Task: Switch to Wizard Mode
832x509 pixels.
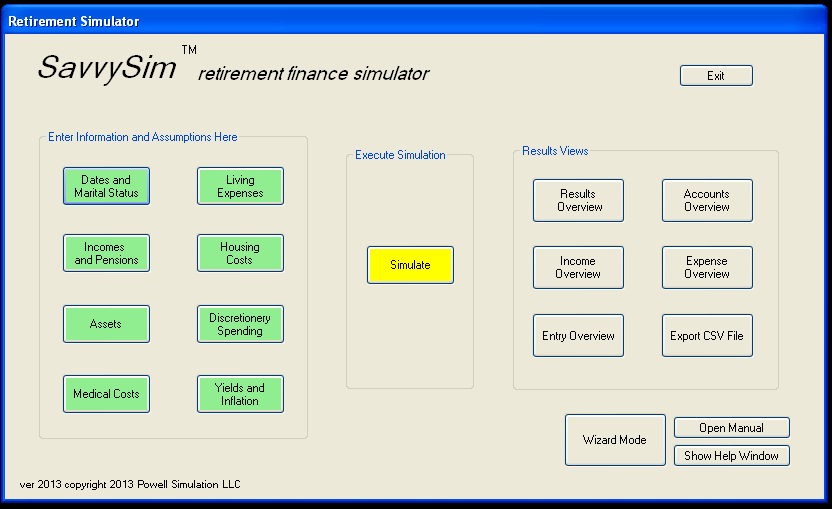Action: 615,440
